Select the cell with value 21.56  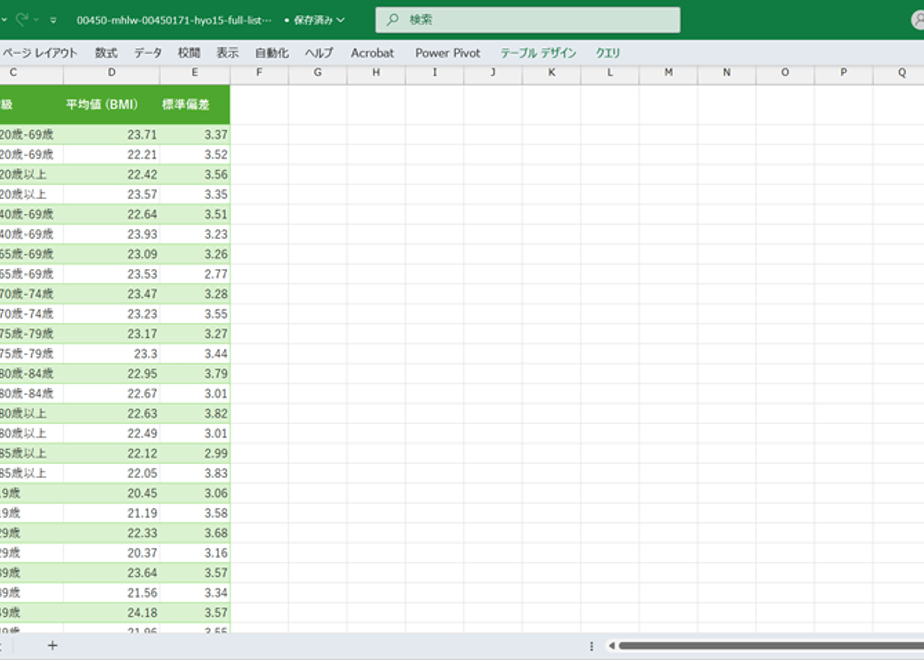[111, 593]
